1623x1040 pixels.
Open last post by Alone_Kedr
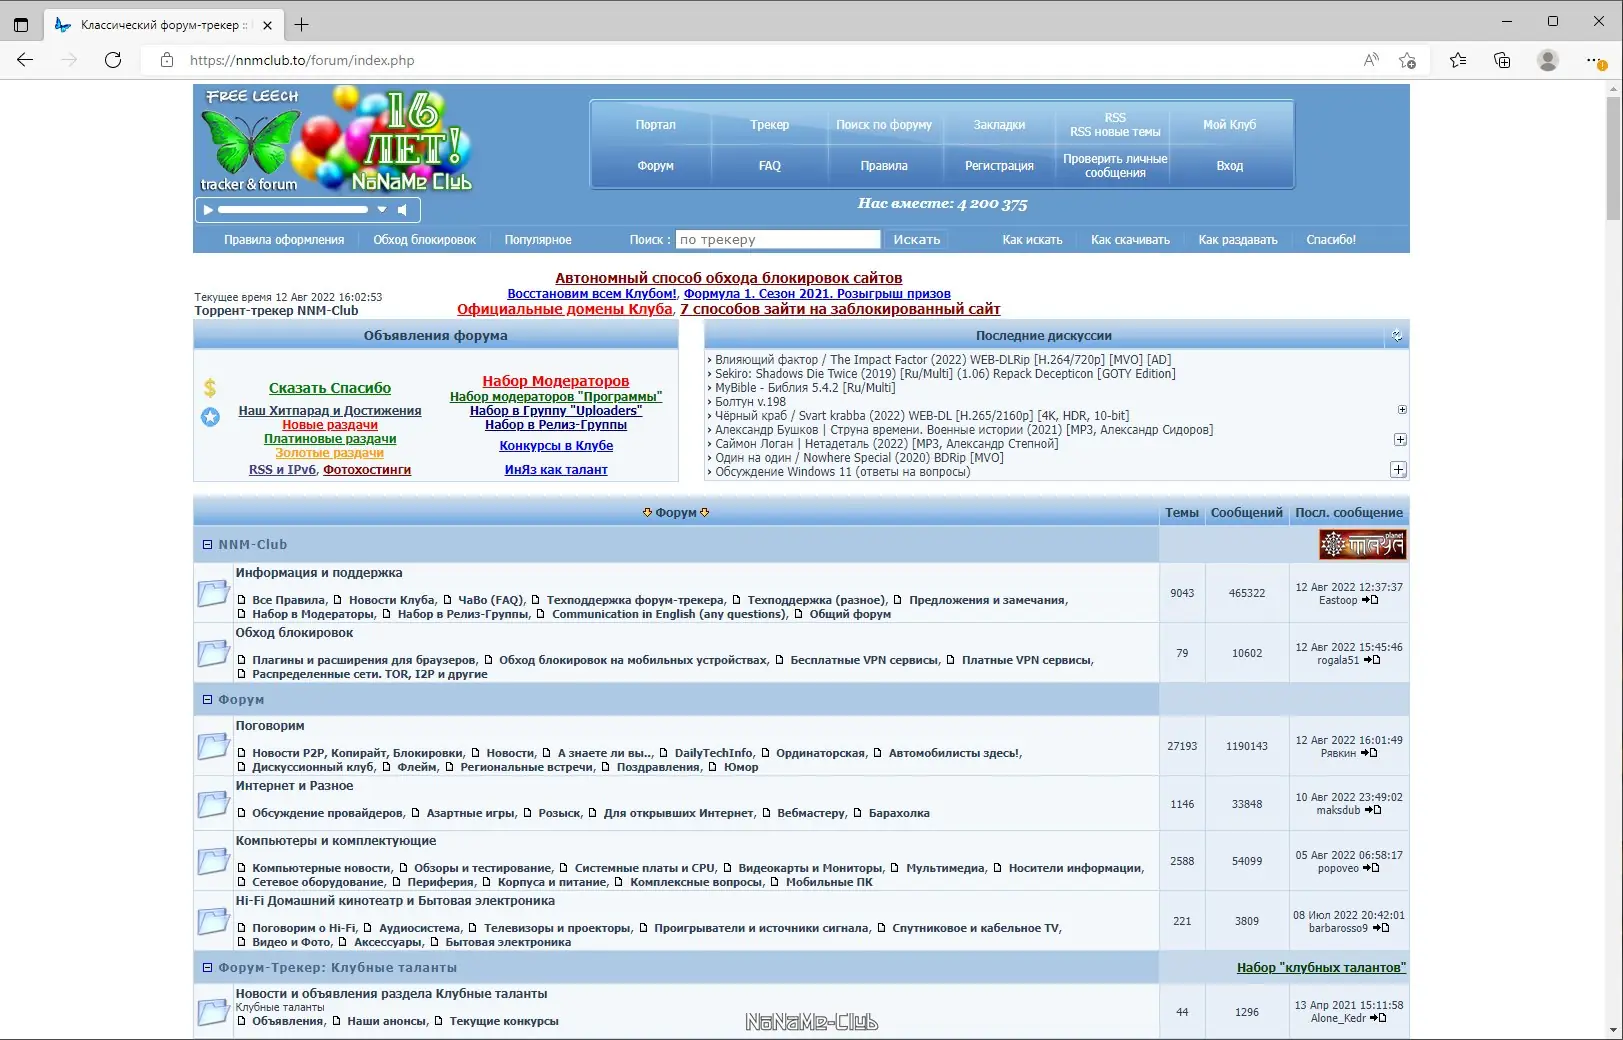point(1379,1018)
